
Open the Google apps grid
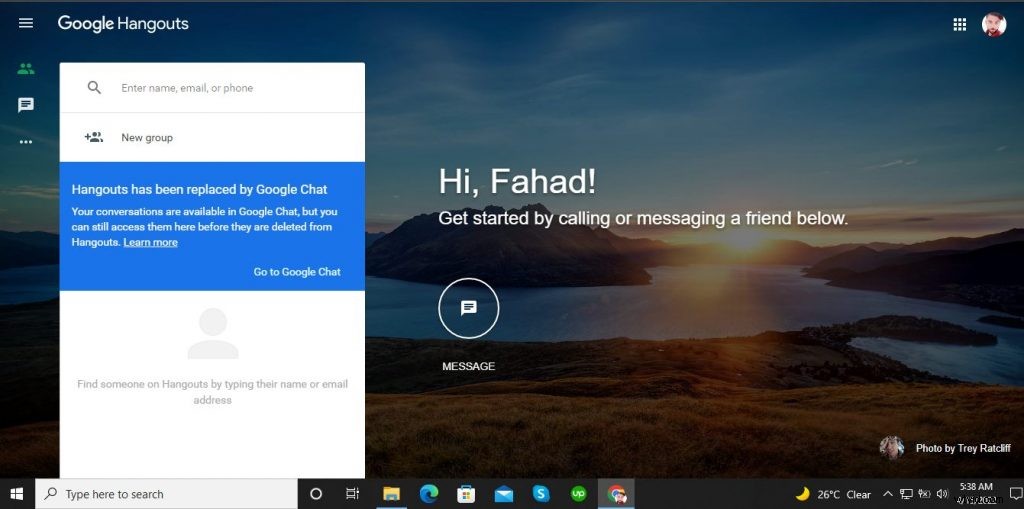[x=959, y=25]
